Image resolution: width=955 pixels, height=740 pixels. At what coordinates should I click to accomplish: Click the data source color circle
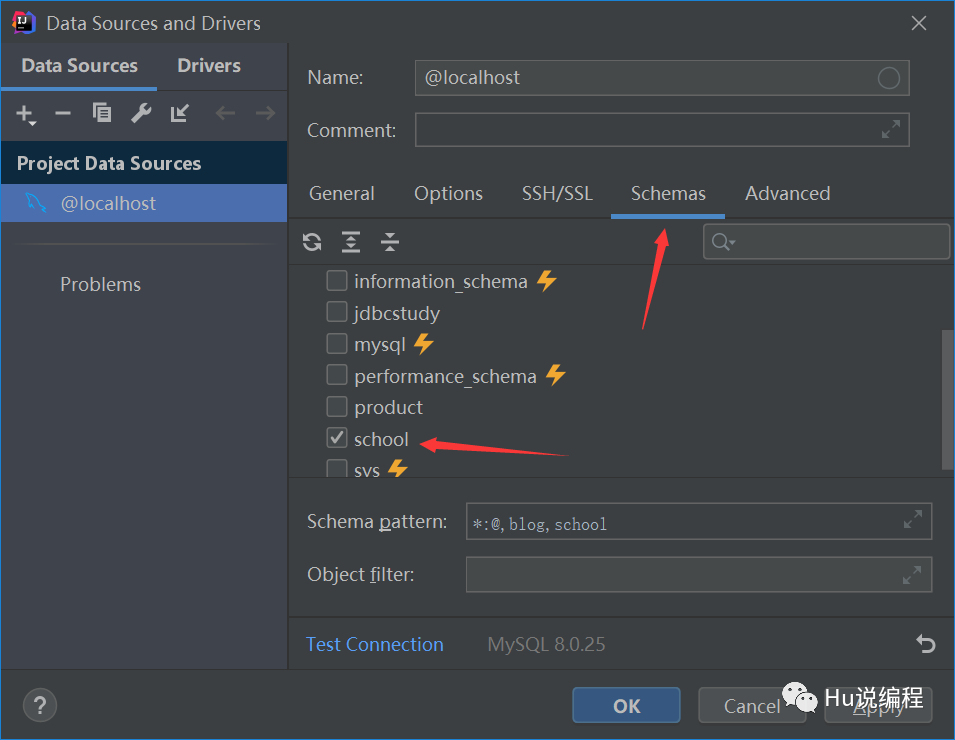(x=888, y=78)
